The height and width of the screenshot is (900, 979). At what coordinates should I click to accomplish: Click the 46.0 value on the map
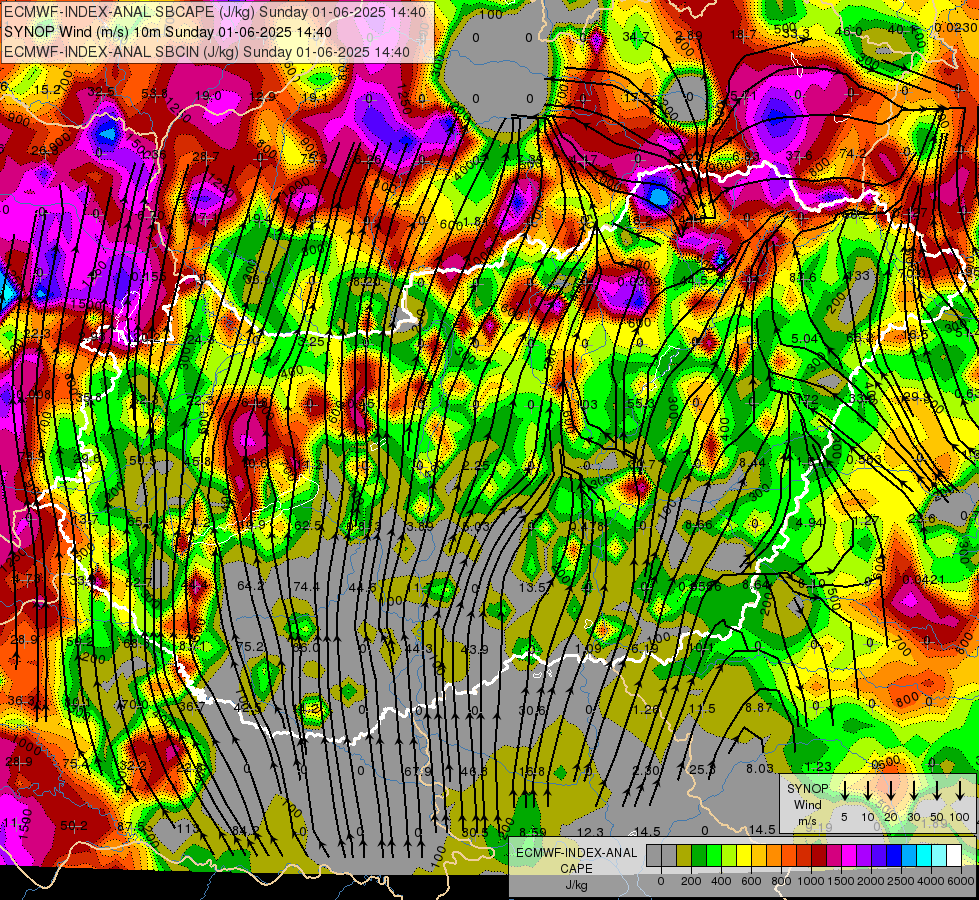pyautogui.click(x=849, y=32)
